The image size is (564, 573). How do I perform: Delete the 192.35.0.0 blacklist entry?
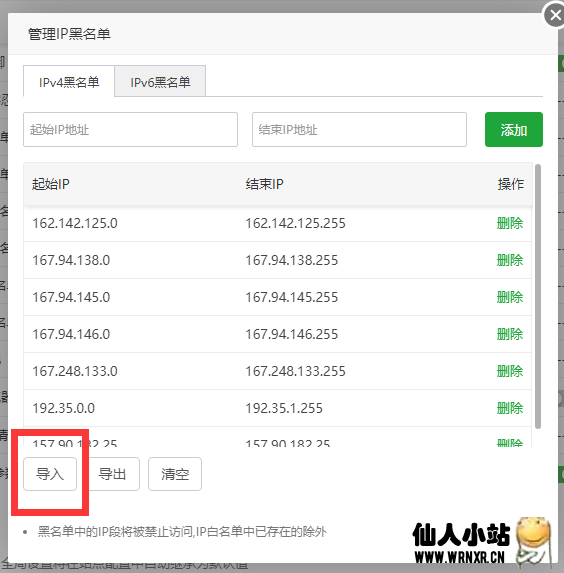510,408
